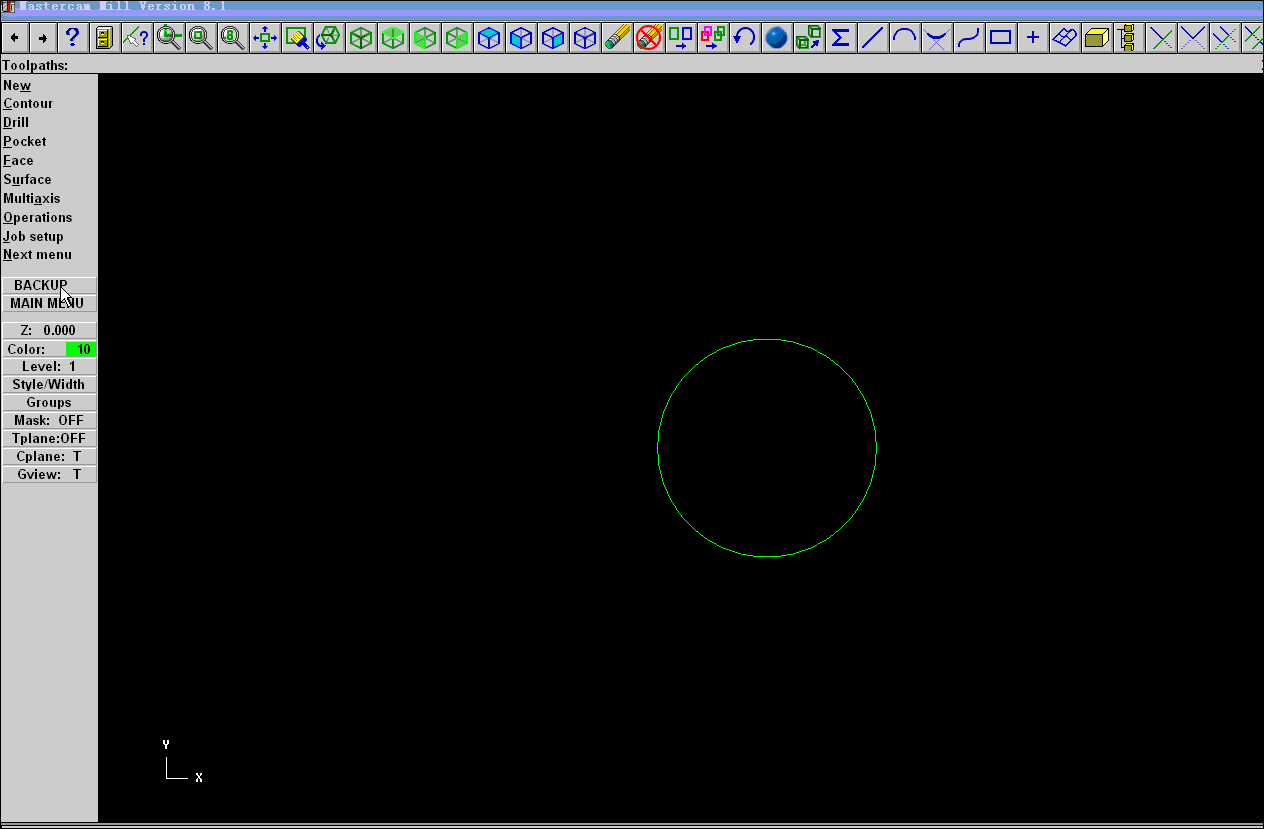The width and height of the screenshot is (1264, 829).
Task: Fit geometry to screen with four-arrow icon
Action: [x=264, y=38]
